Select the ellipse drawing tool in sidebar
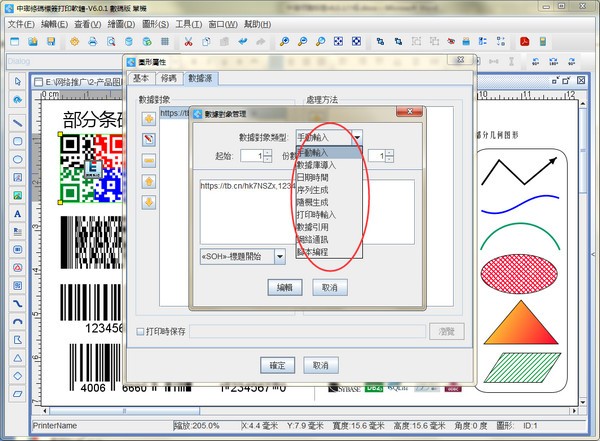Screen dimensions: 600x441 (x=18, y=159)
